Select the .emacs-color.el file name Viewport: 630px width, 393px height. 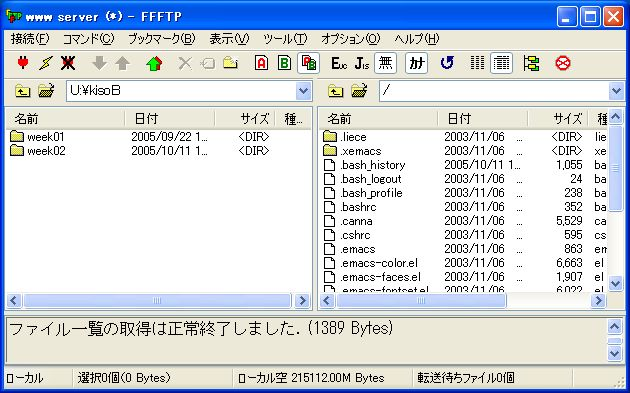click(379, 263)
